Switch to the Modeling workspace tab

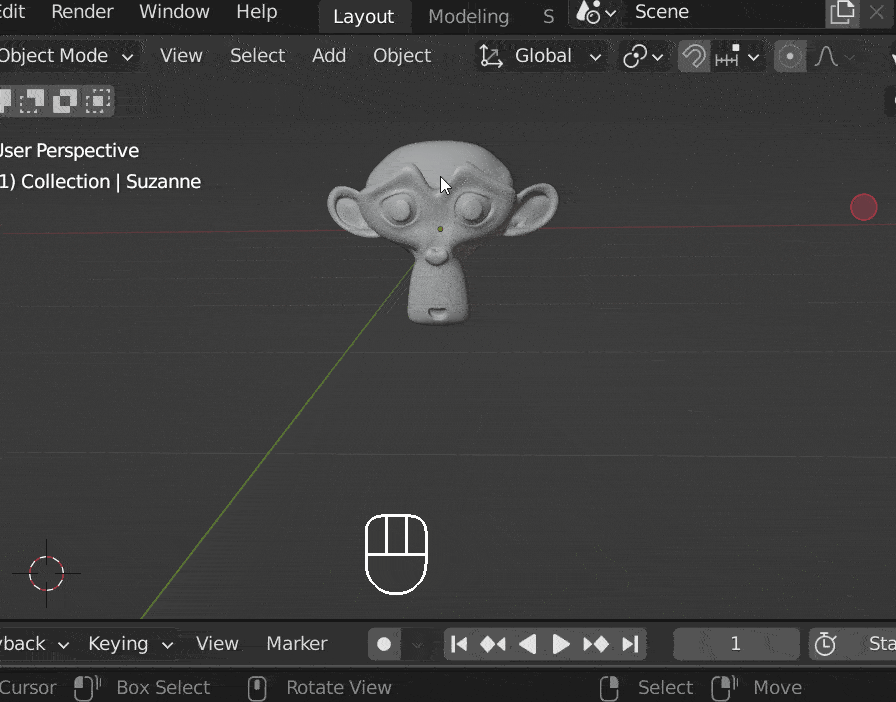468,16
